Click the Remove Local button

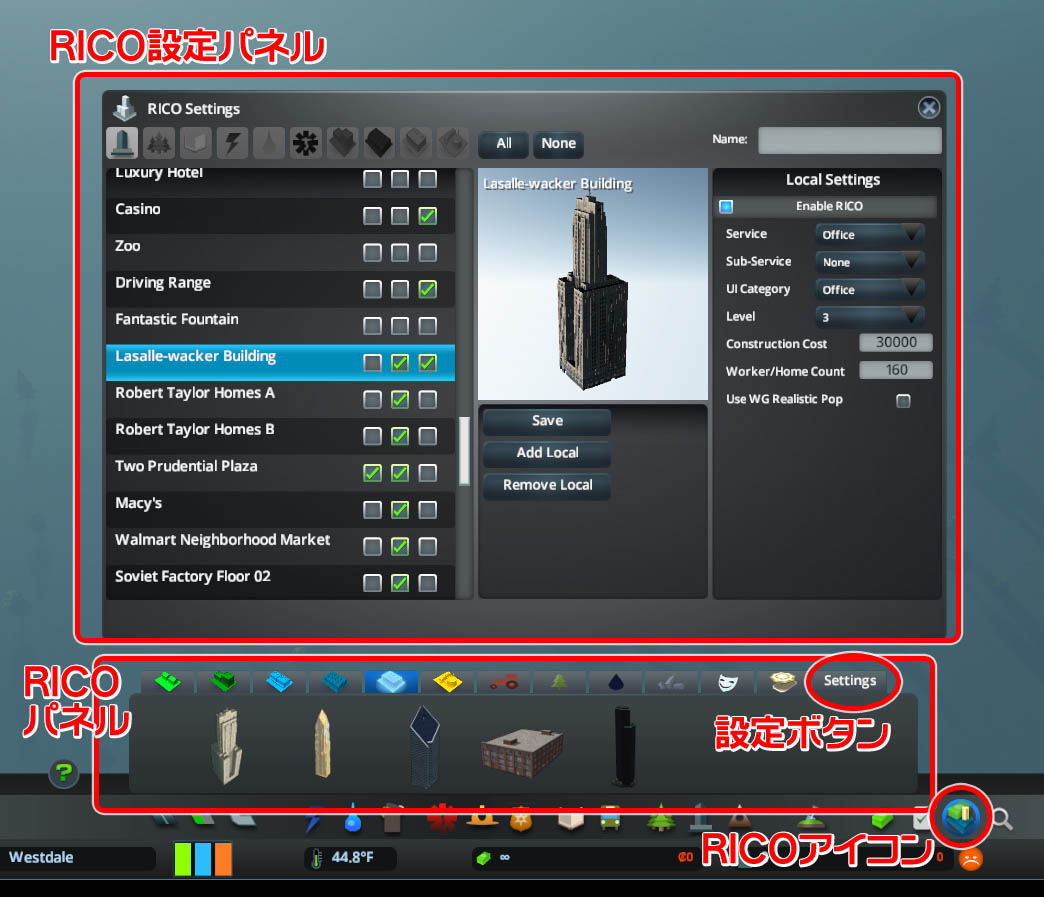[x=547, y=485]
